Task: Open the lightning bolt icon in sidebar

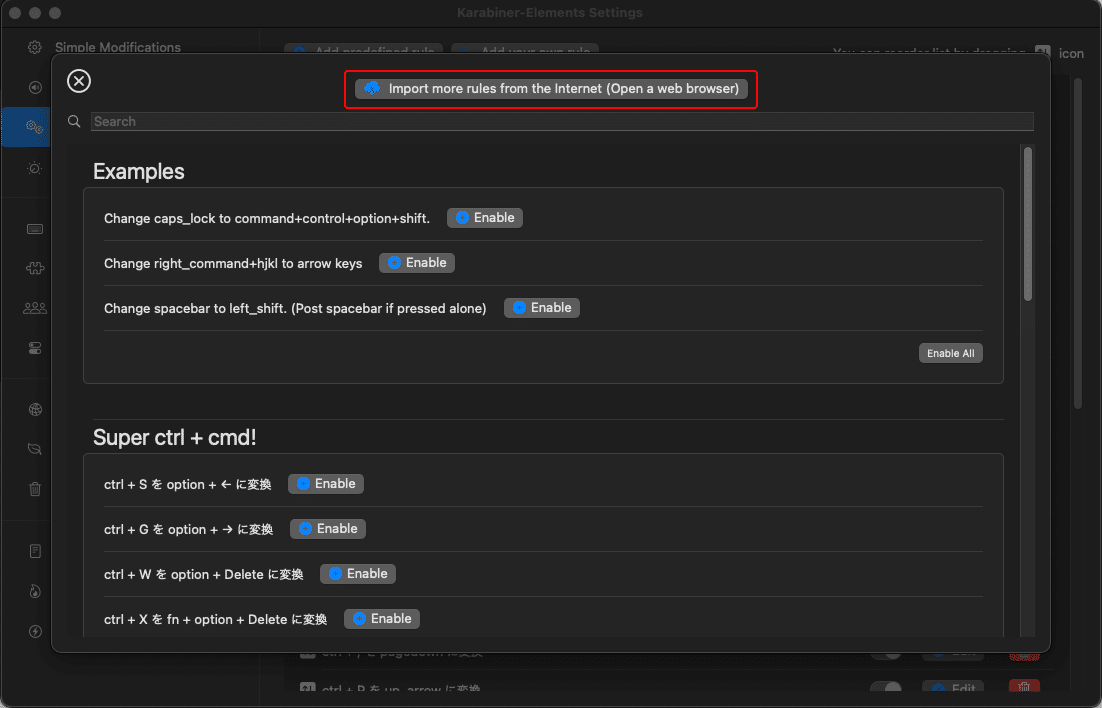Action: [x=34, y=631]
